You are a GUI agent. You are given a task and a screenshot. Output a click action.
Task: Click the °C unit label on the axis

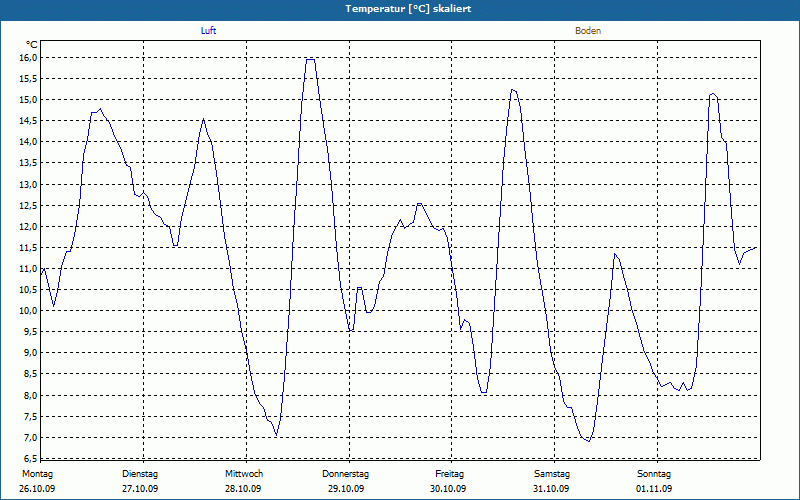coord(31,45)
